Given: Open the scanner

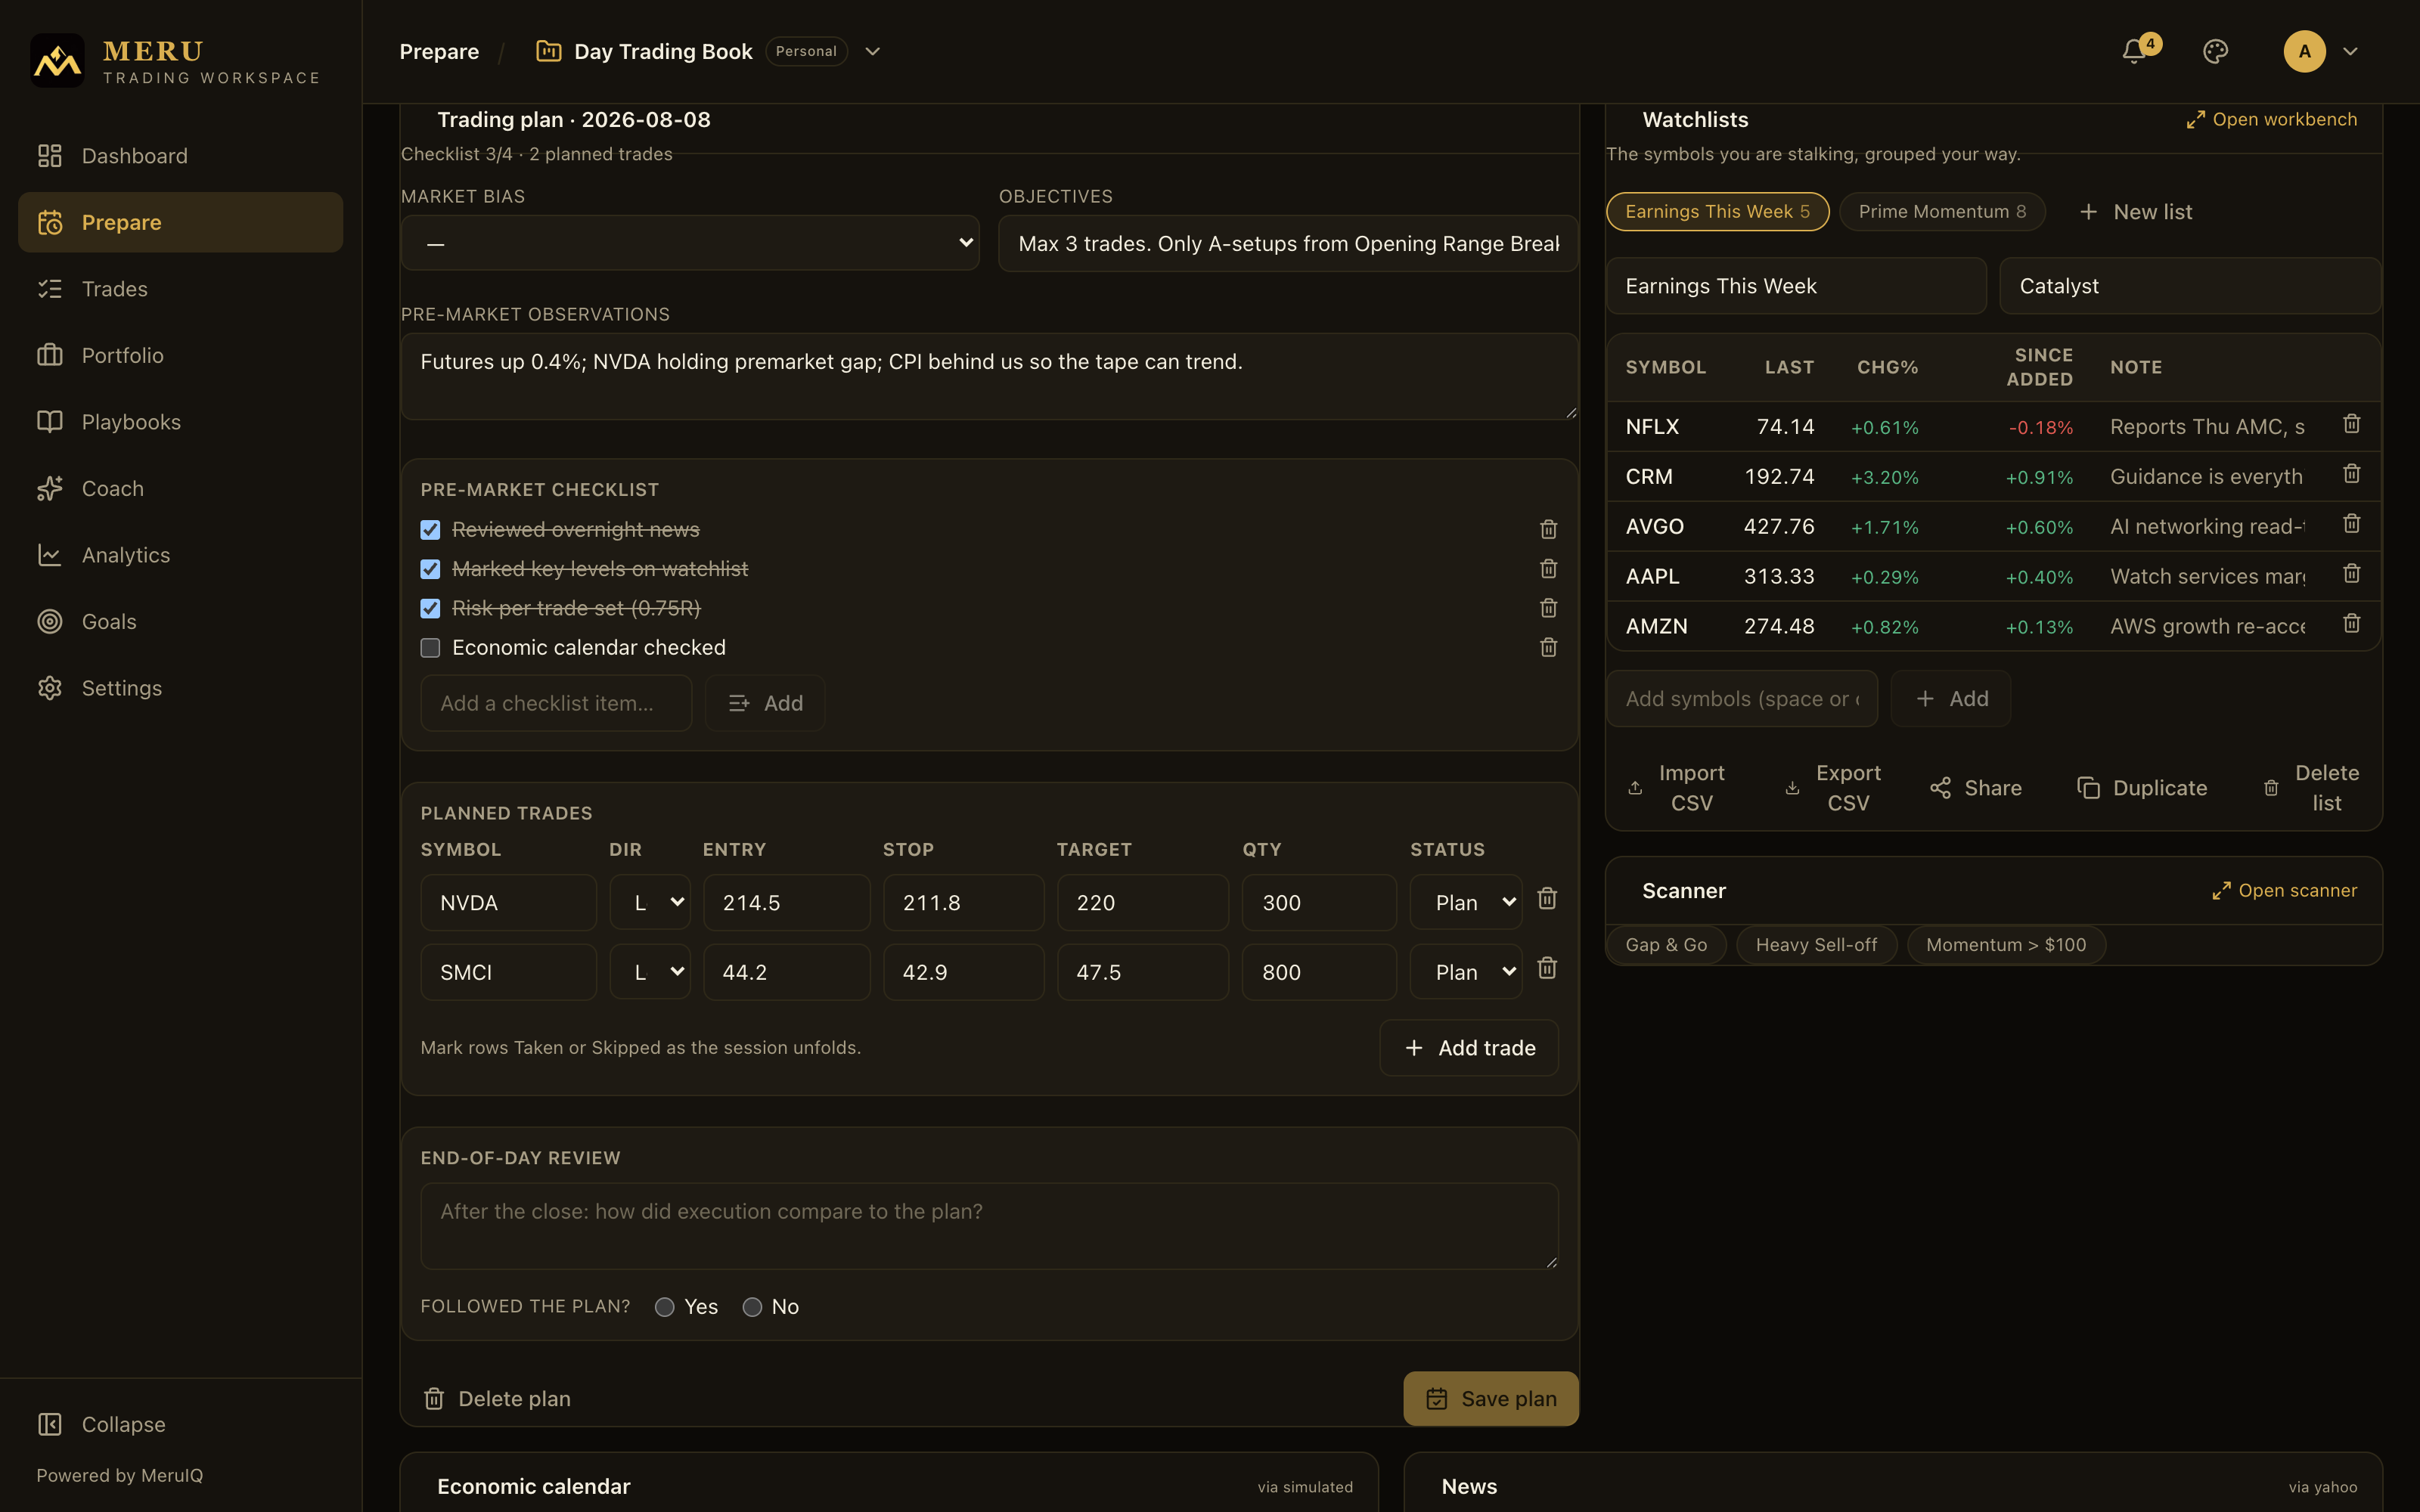Looking at the screenshot, I should point(2284,890).
